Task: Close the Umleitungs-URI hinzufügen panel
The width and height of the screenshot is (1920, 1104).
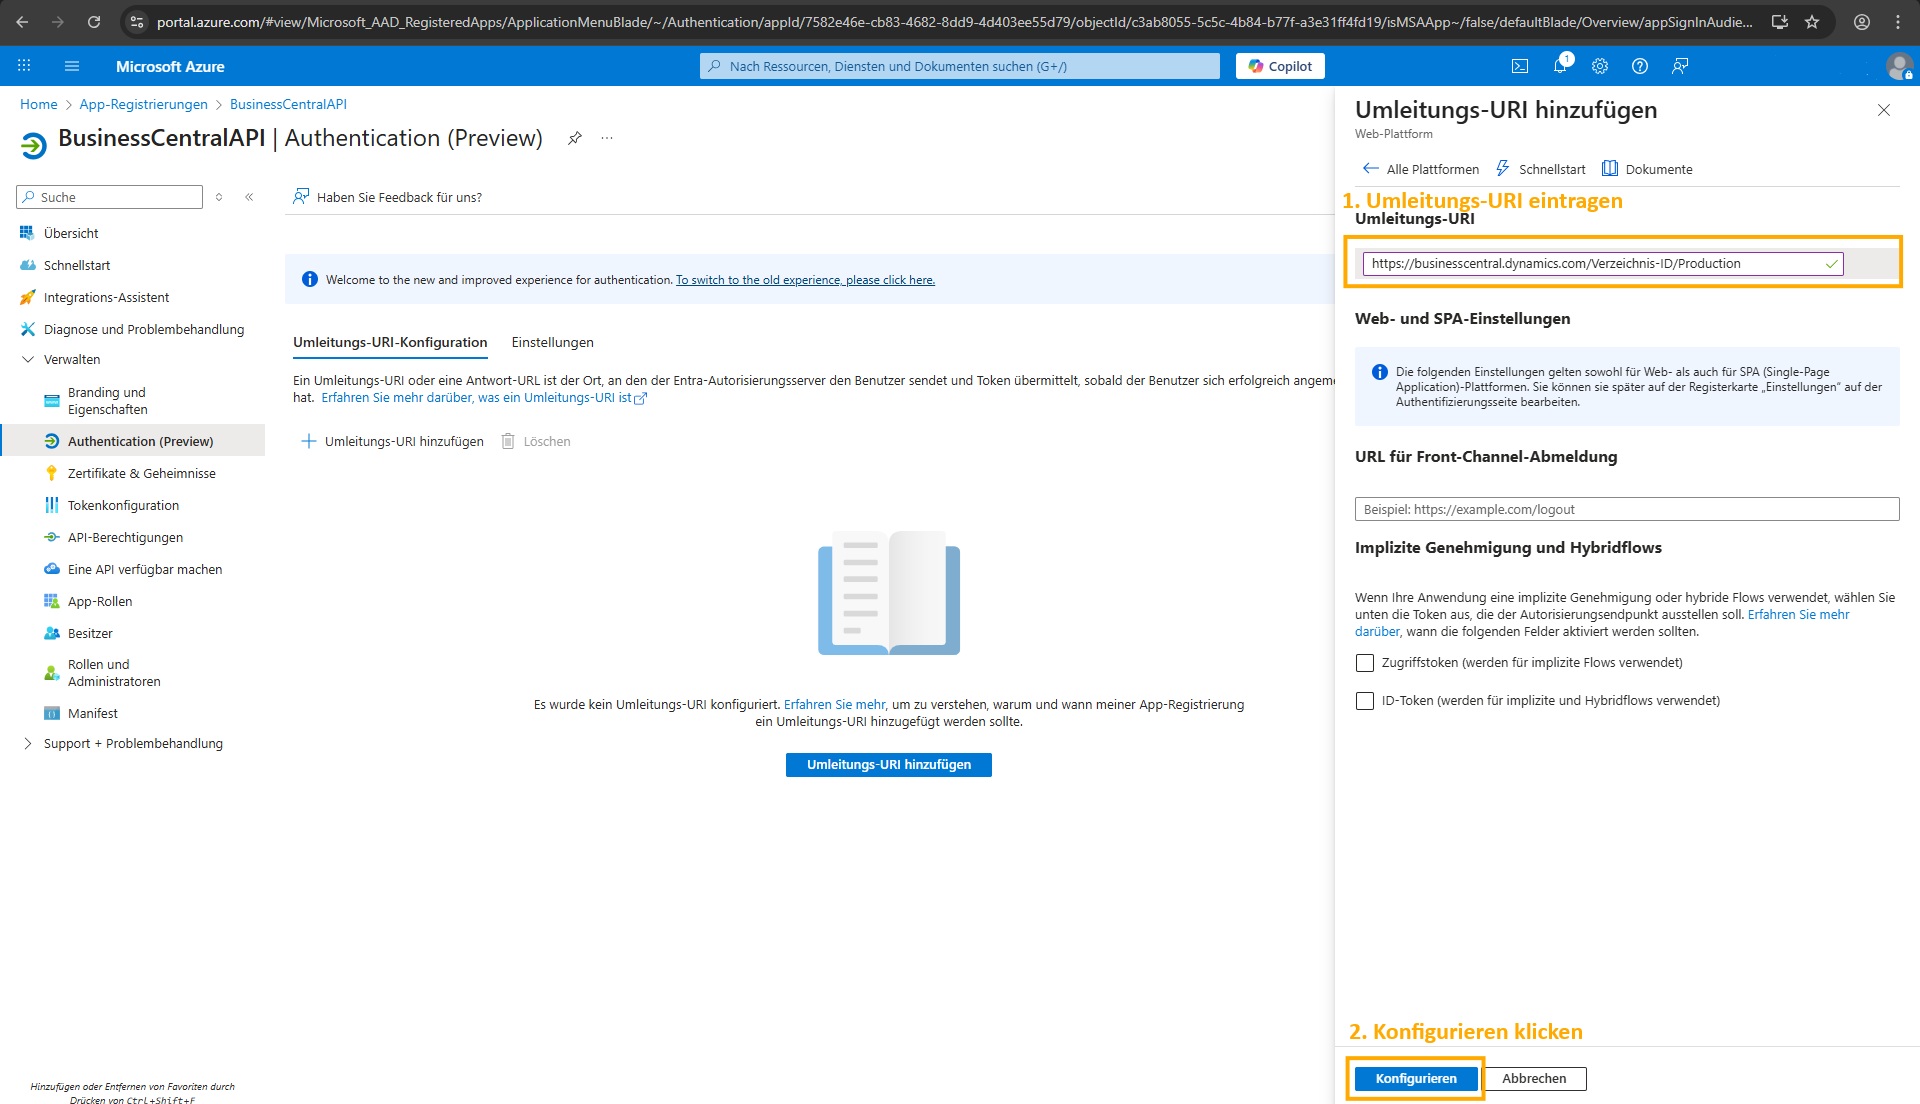Action: (x=1884, y=110)
